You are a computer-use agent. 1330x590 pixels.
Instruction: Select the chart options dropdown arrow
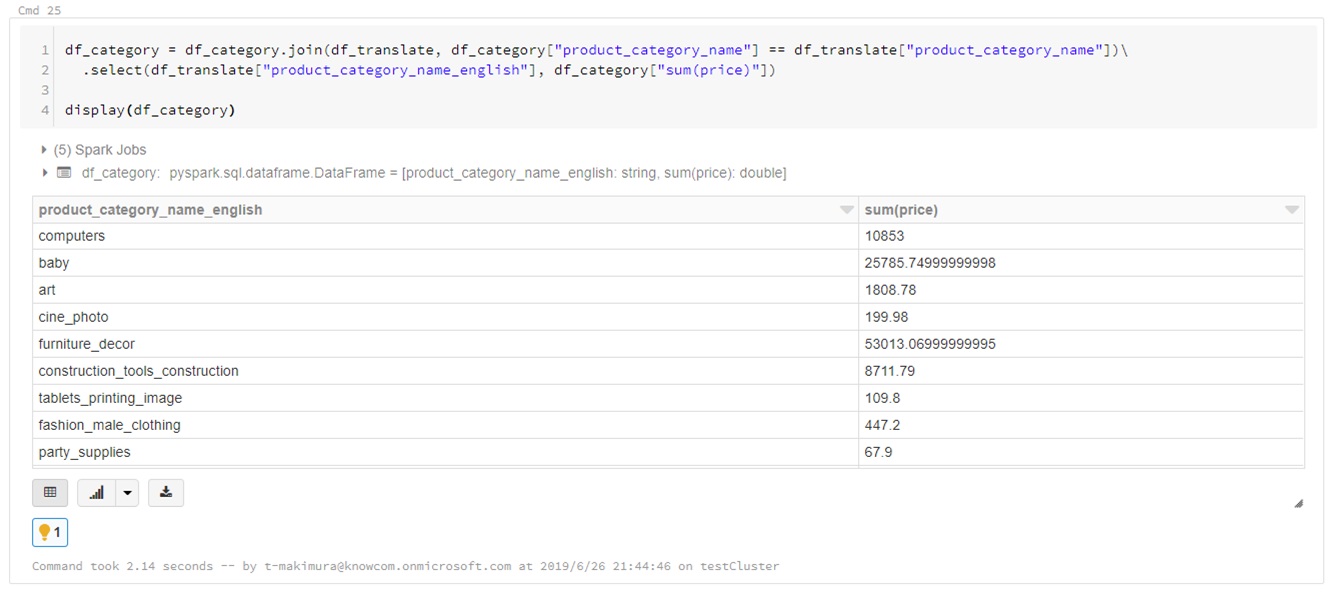click(x=126, y=492)
